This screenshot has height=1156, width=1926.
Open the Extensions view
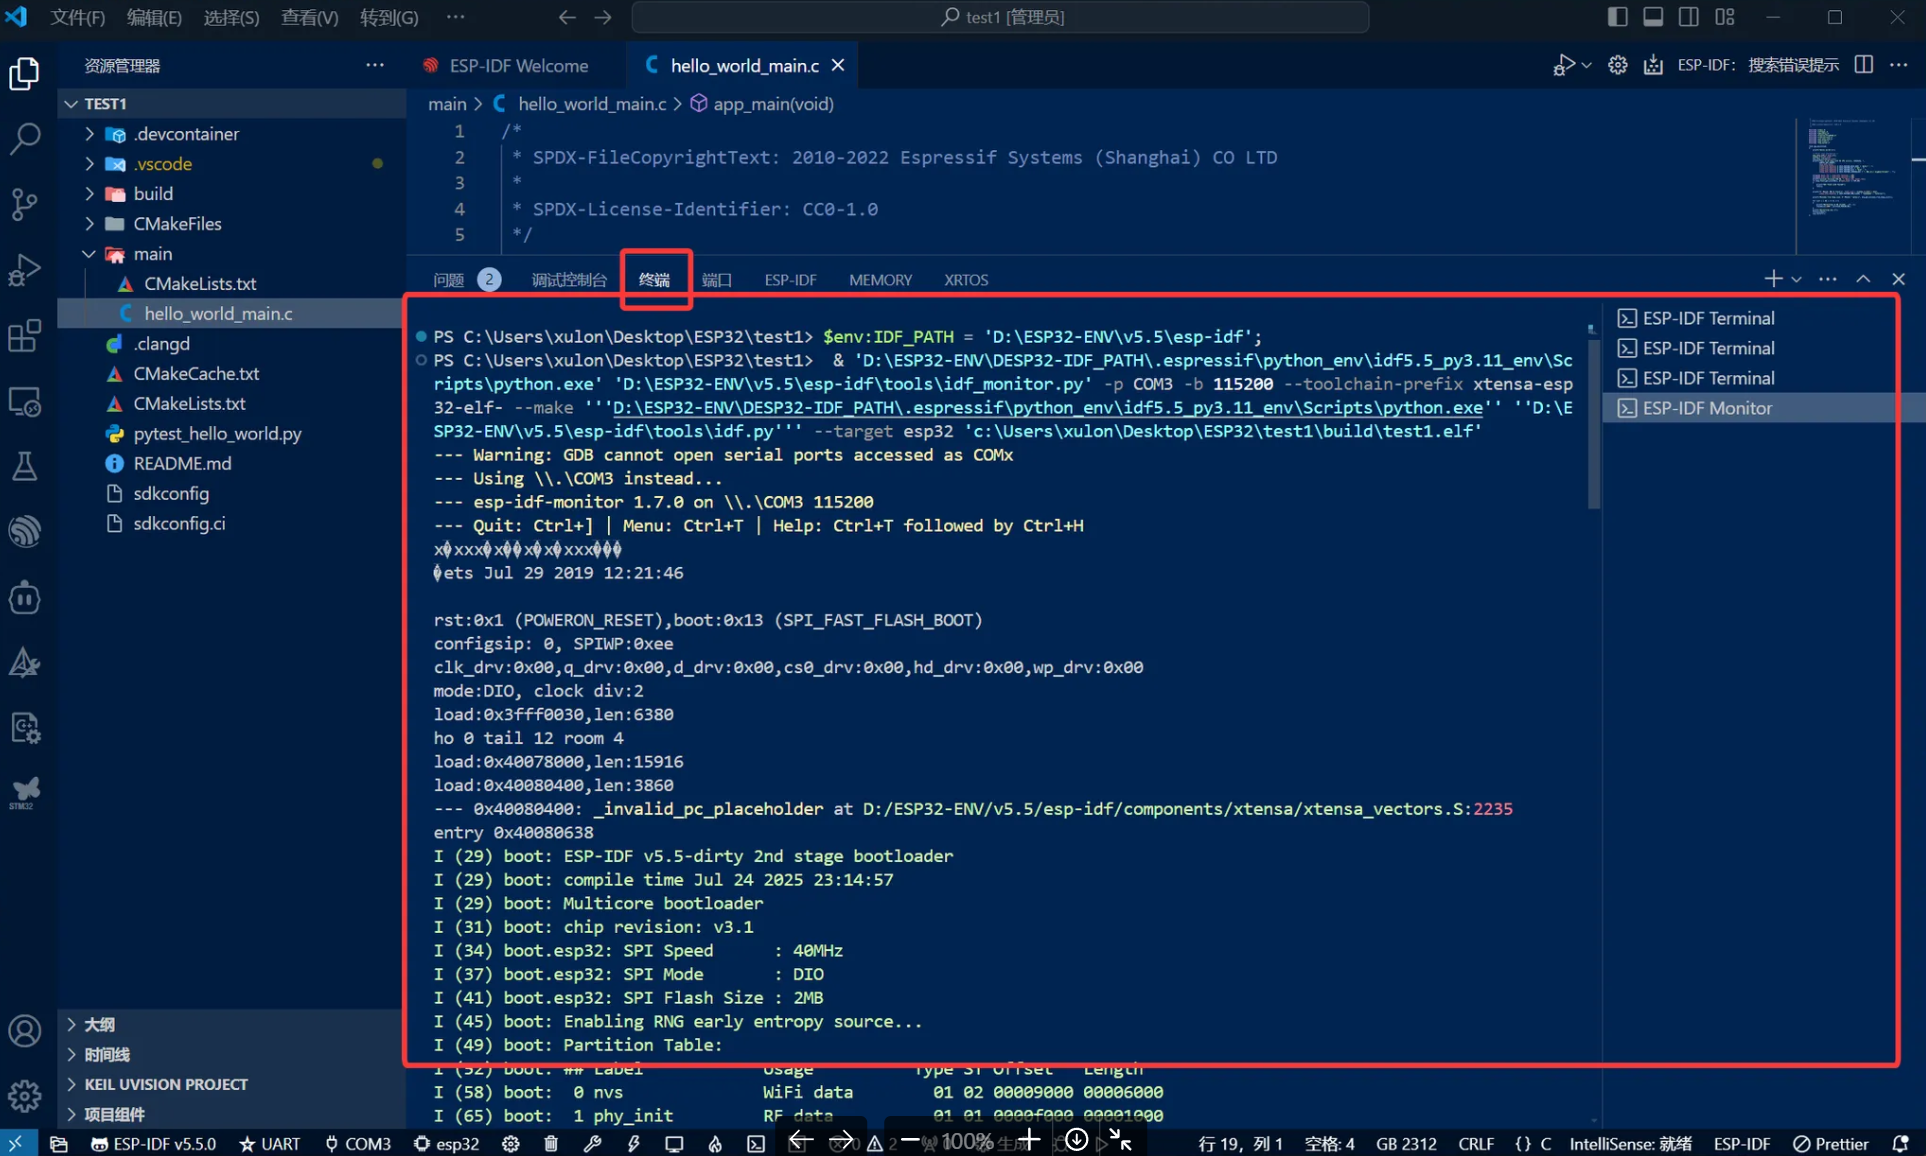point(24,336)
